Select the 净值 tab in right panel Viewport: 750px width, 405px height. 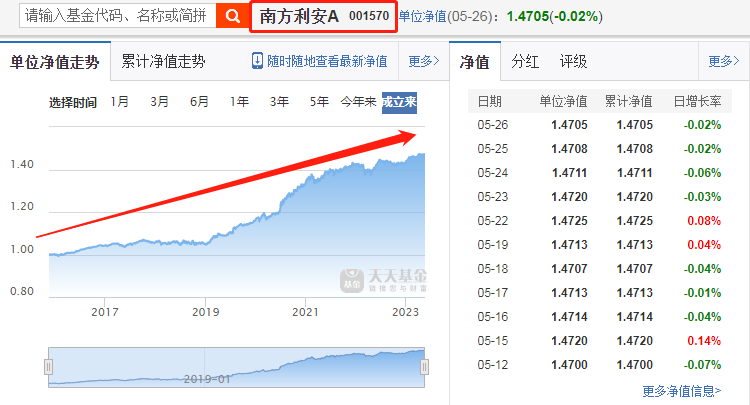(x=474, y=62)
